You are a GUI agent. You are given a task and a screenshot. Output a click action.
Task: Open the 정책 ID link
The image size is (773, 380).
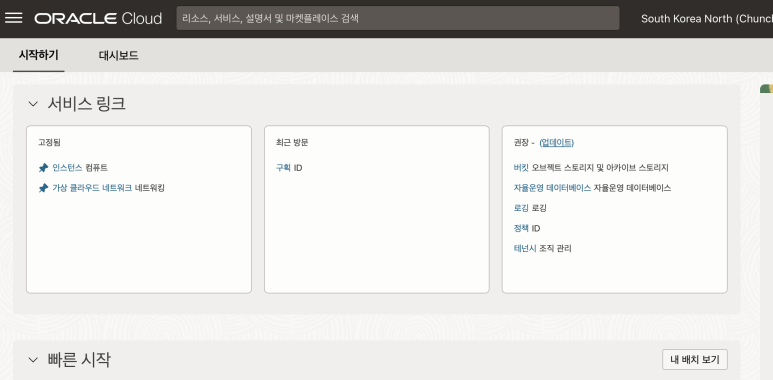tap(521, 228)
